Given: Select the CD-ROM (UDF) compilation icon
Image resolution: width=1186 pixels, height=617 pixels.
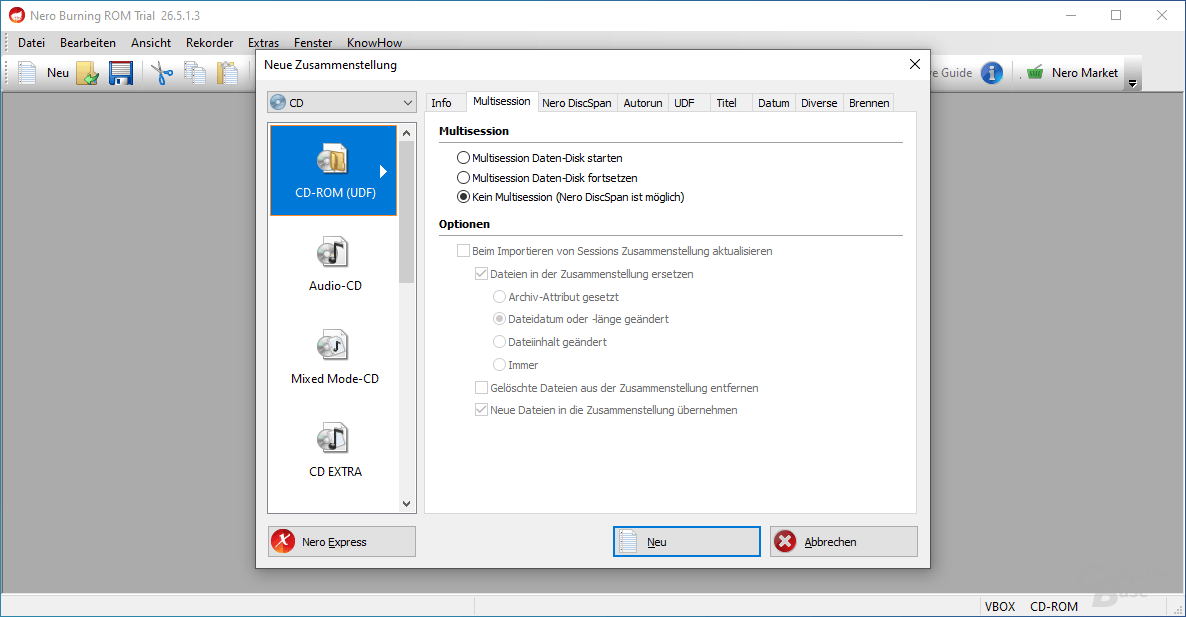Looking at the screenshot, I should (333, 168).
